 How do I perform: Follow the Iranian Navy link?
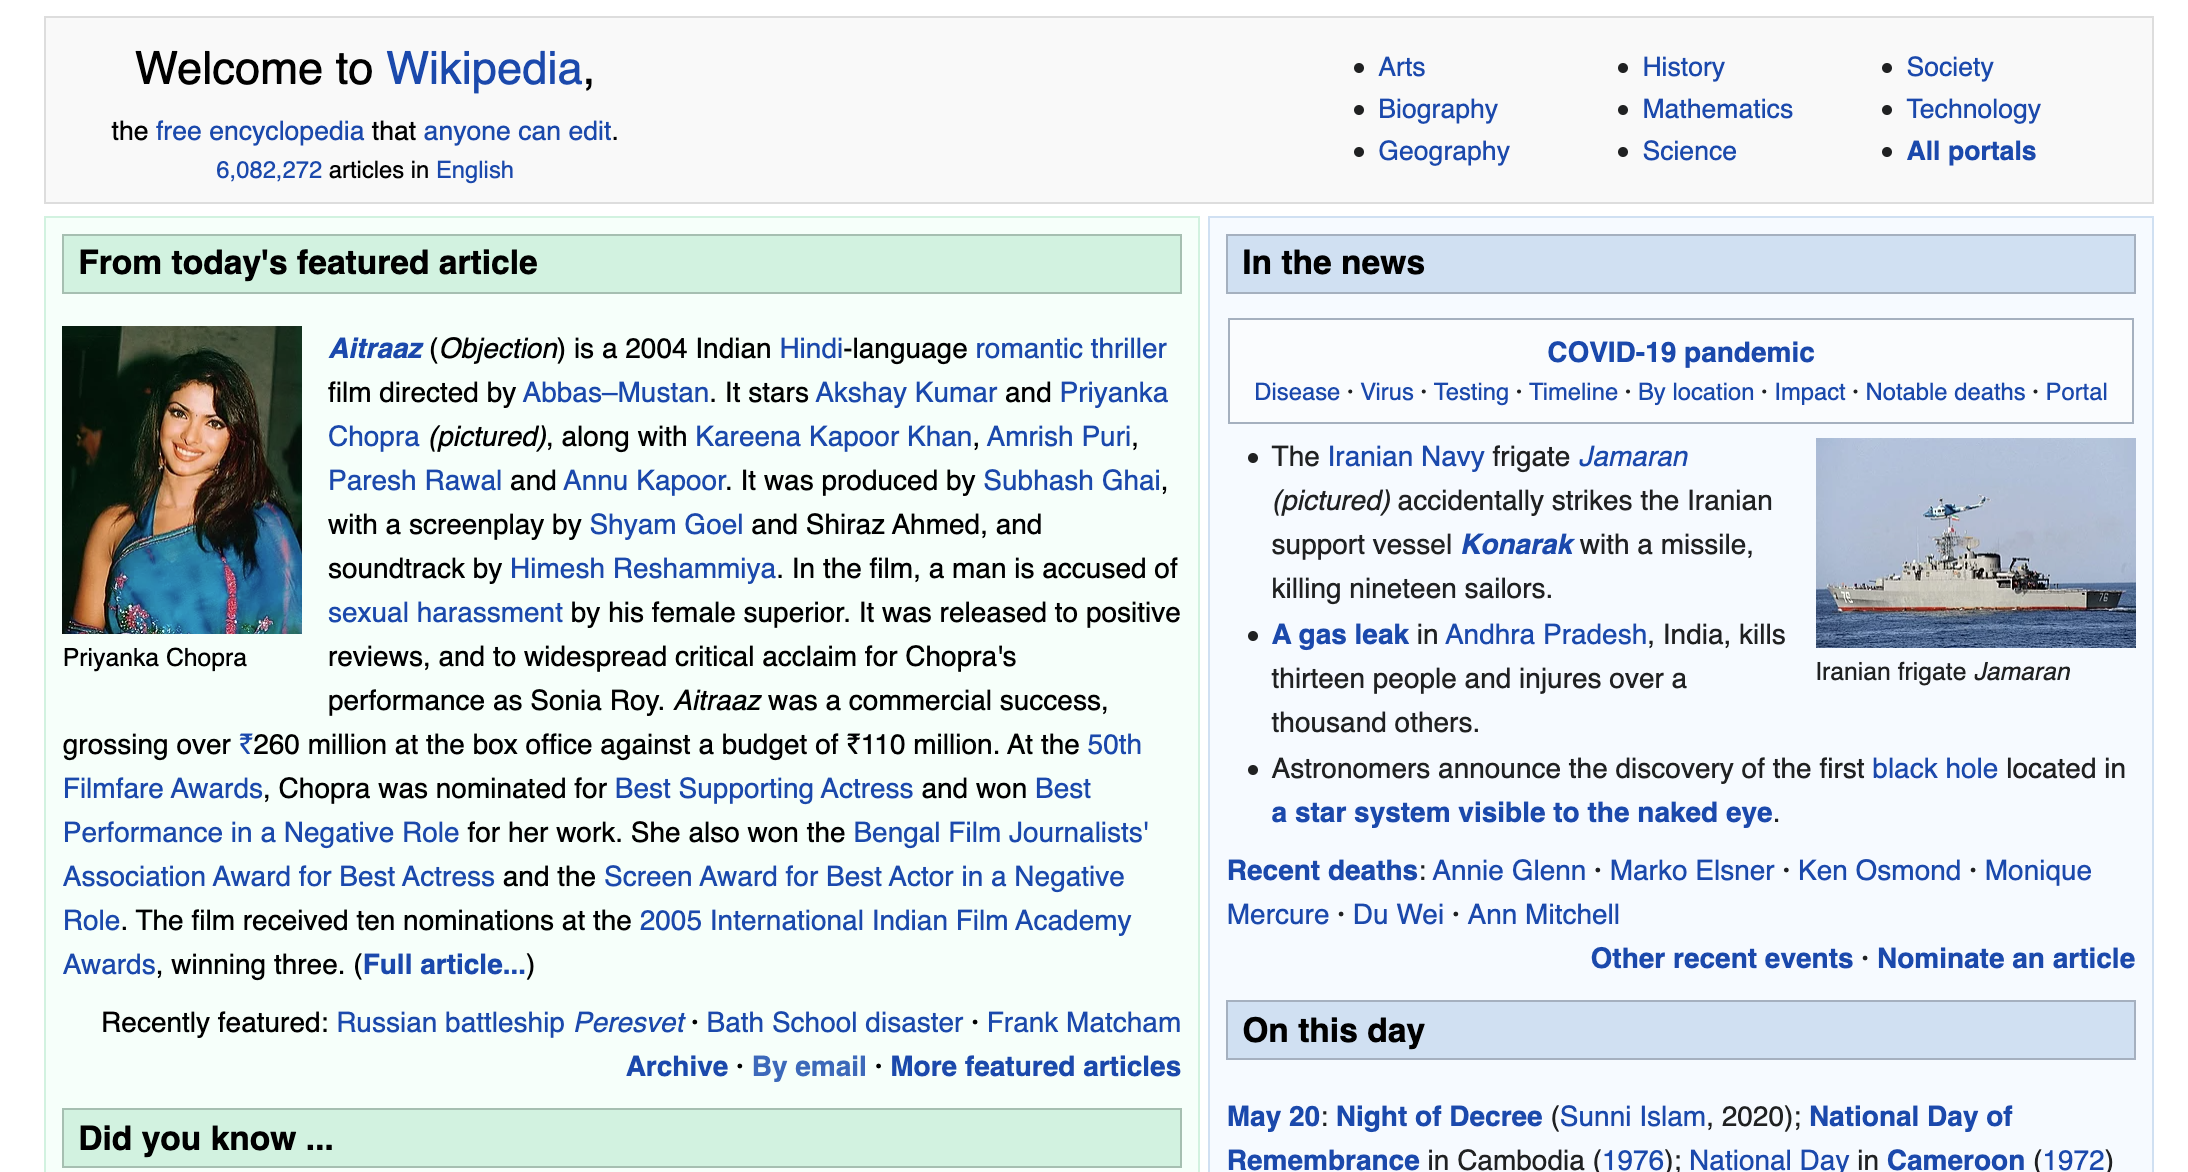(1406, 457)
